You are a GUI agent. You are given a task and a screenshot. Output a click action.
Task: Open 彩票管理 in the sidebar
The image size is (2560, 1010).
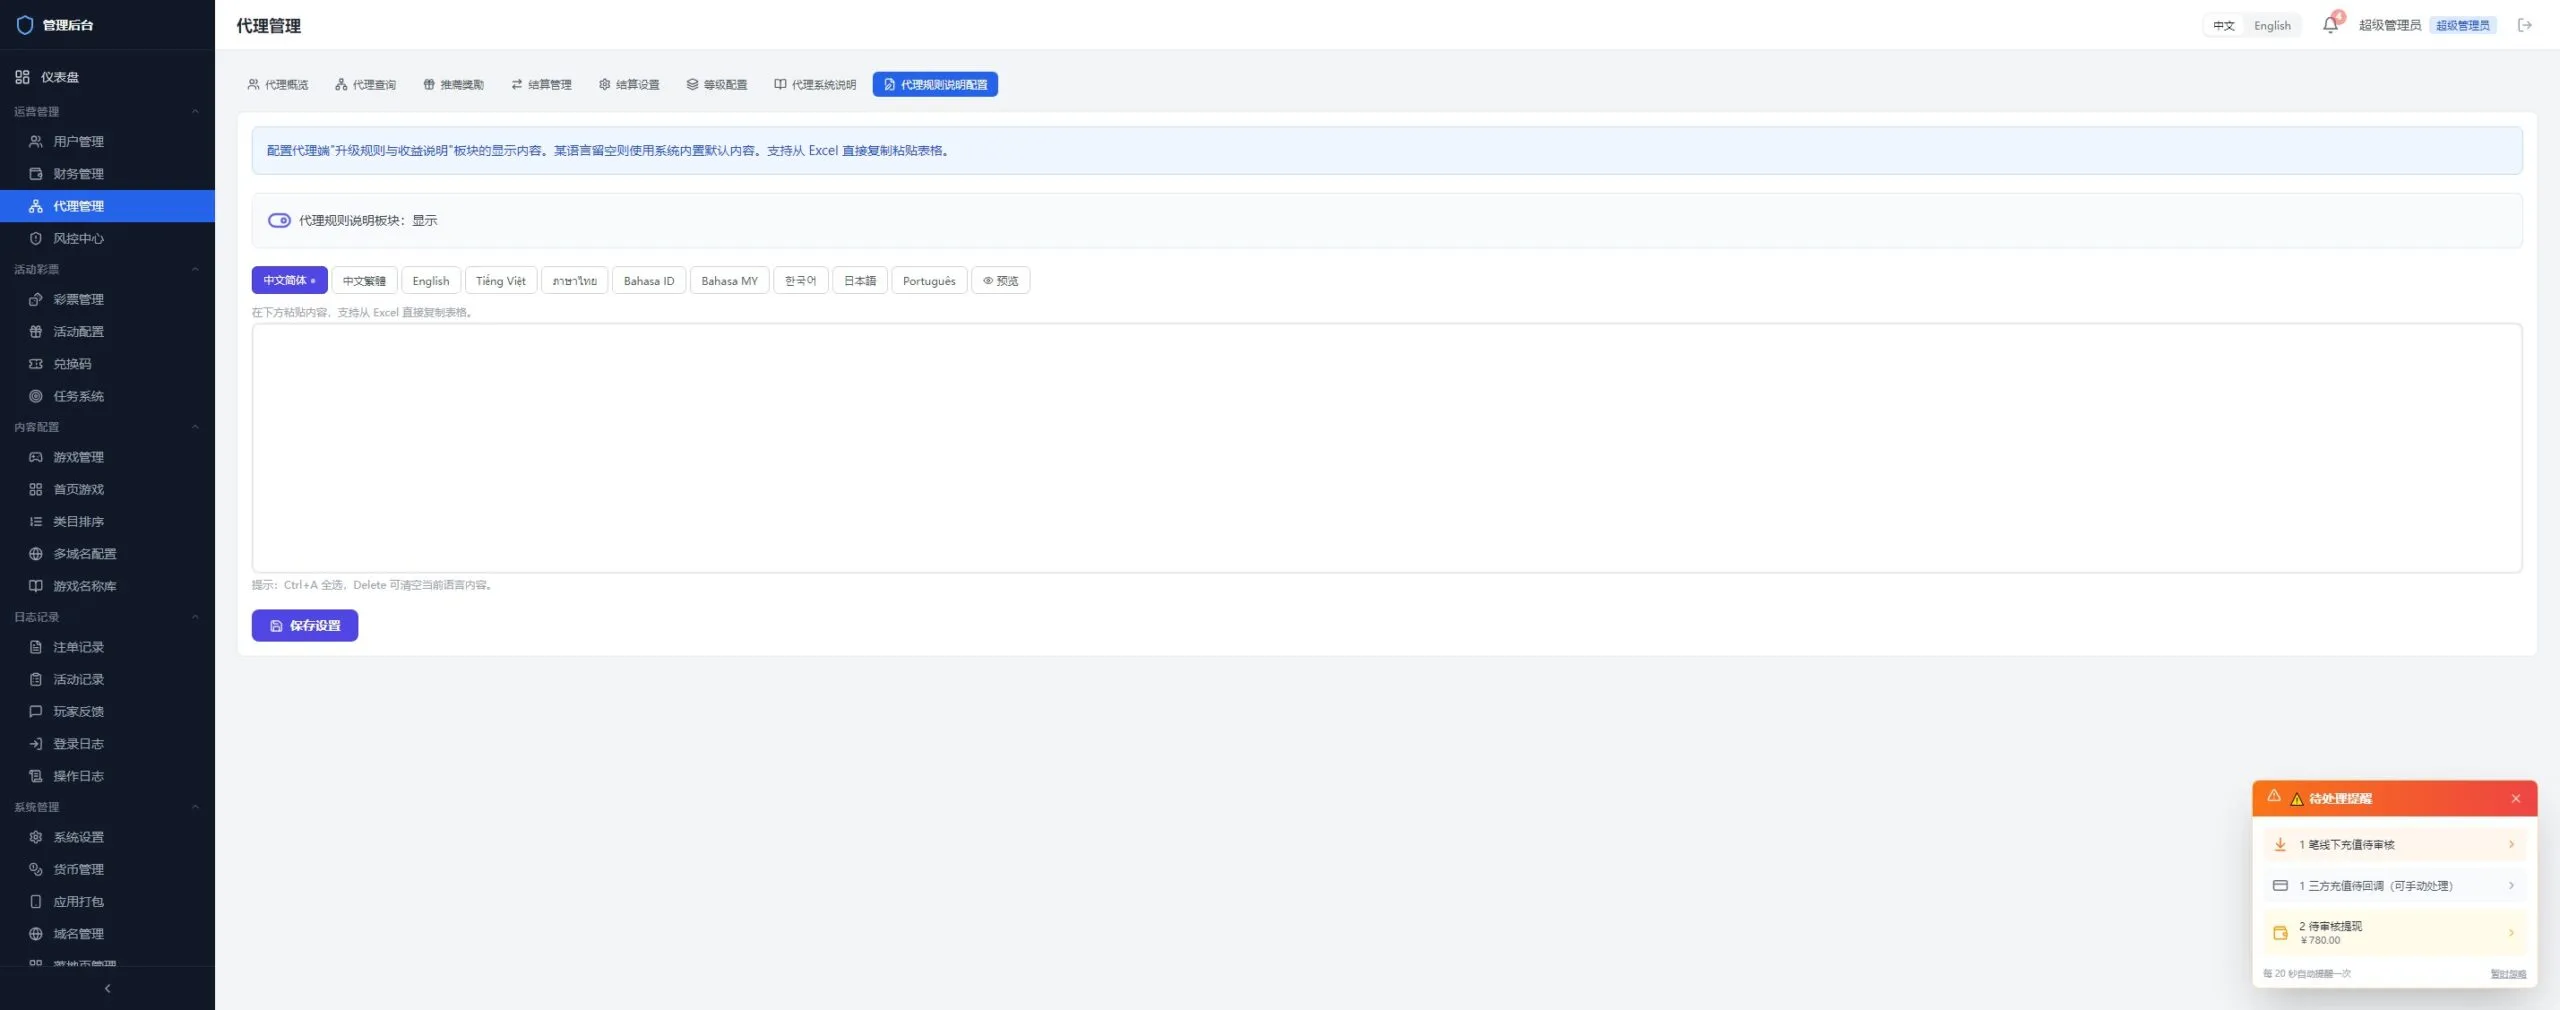coord(107,299)
